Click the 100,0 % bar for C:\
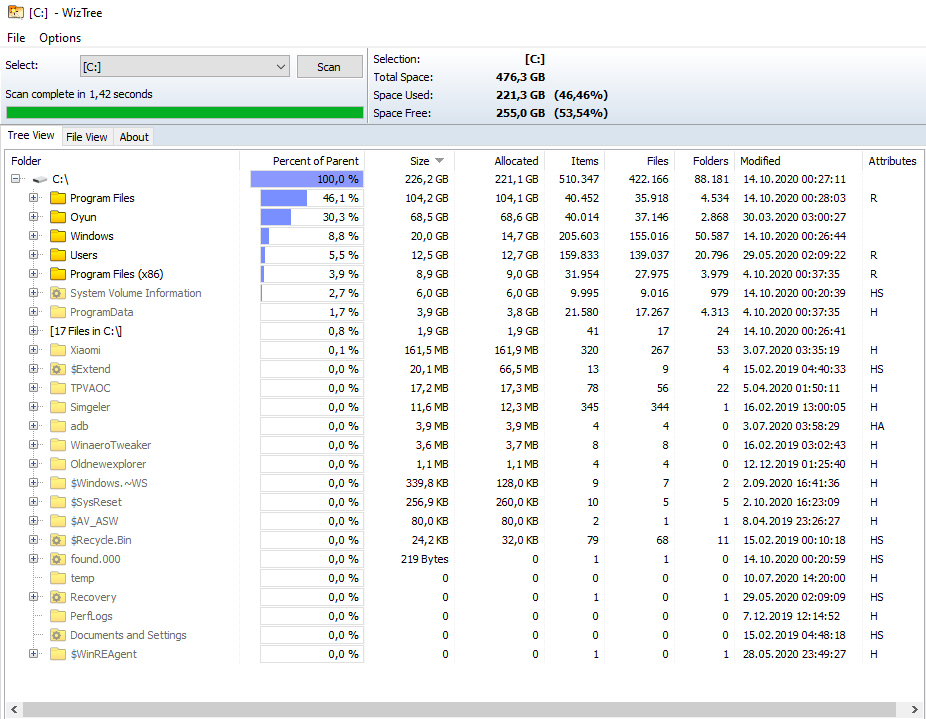This screenshot has width=926, height=719. point(307,179)
